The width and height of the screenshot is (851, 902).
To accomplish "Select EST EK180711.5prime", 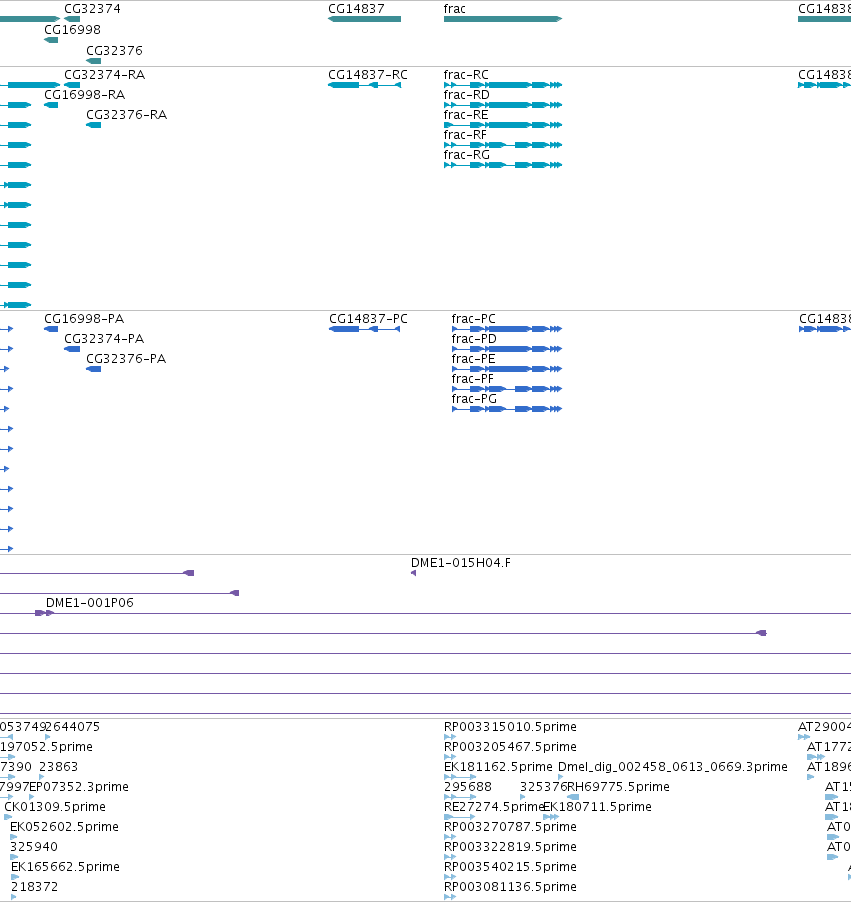I will click(x=551, y=817).
